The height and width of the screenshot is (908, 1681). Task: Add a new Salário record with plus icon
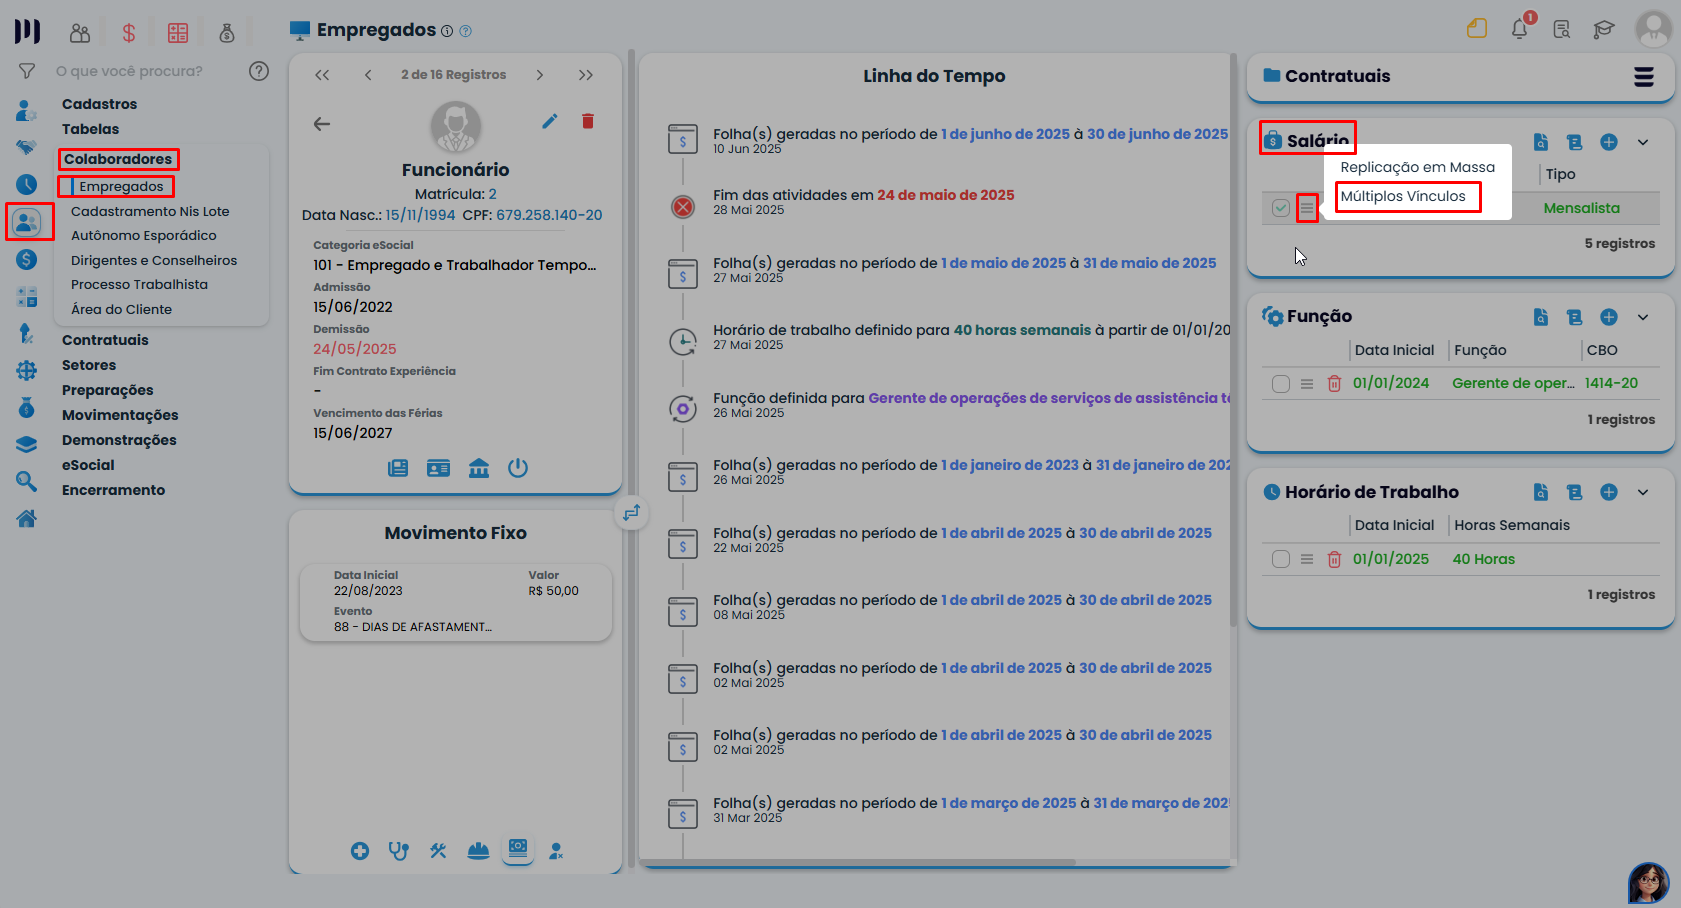[x=1609, y=142]
